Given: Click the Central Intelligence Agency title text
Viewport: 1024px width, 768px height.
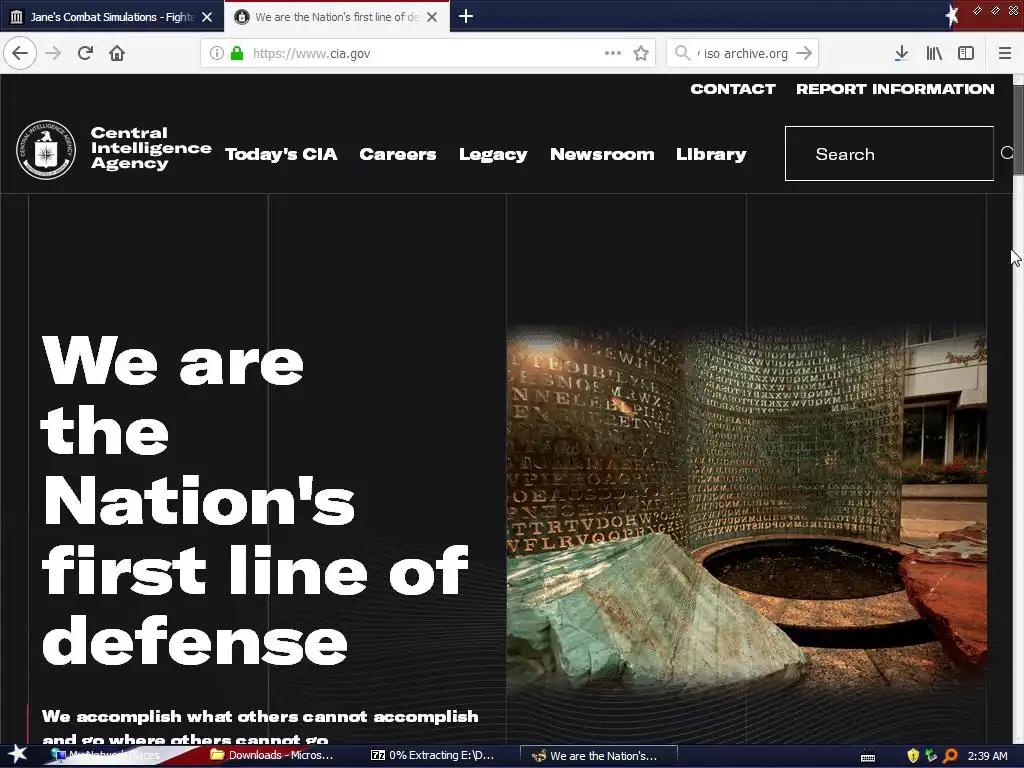Looking at the screenshot, I should coord(151,148).
